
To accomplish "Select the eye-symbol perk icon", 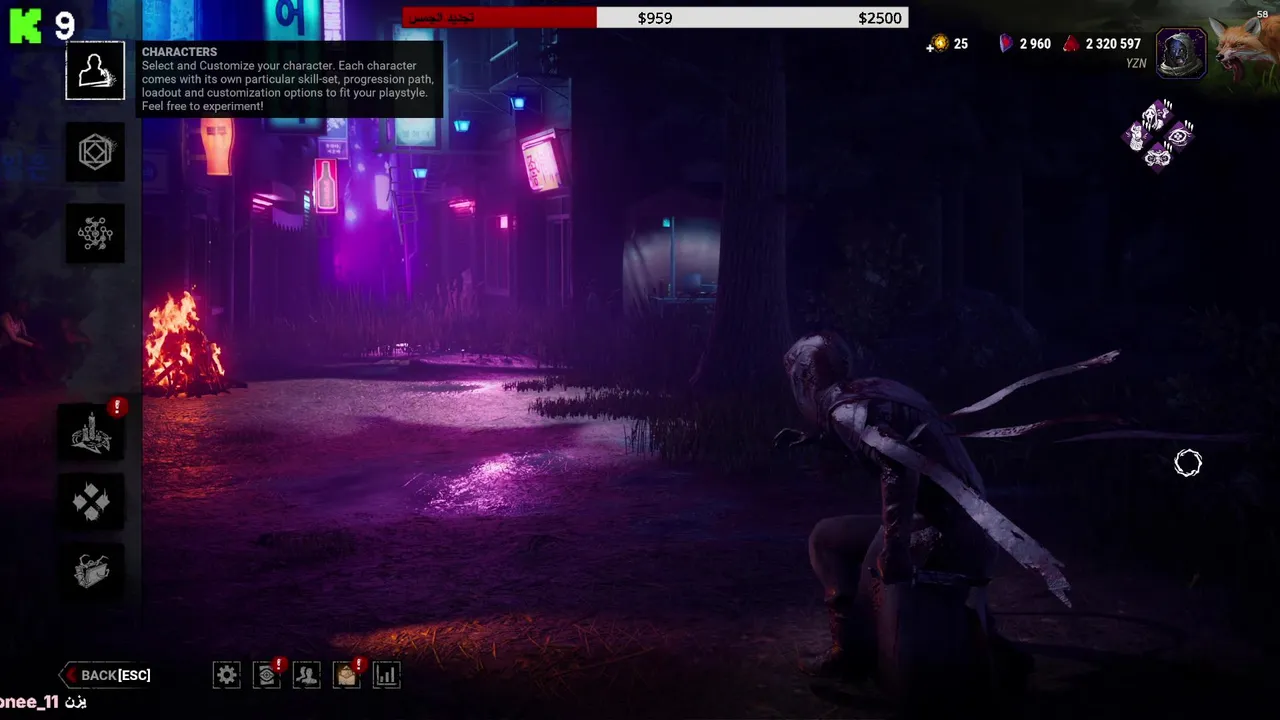I will 1180,136.
